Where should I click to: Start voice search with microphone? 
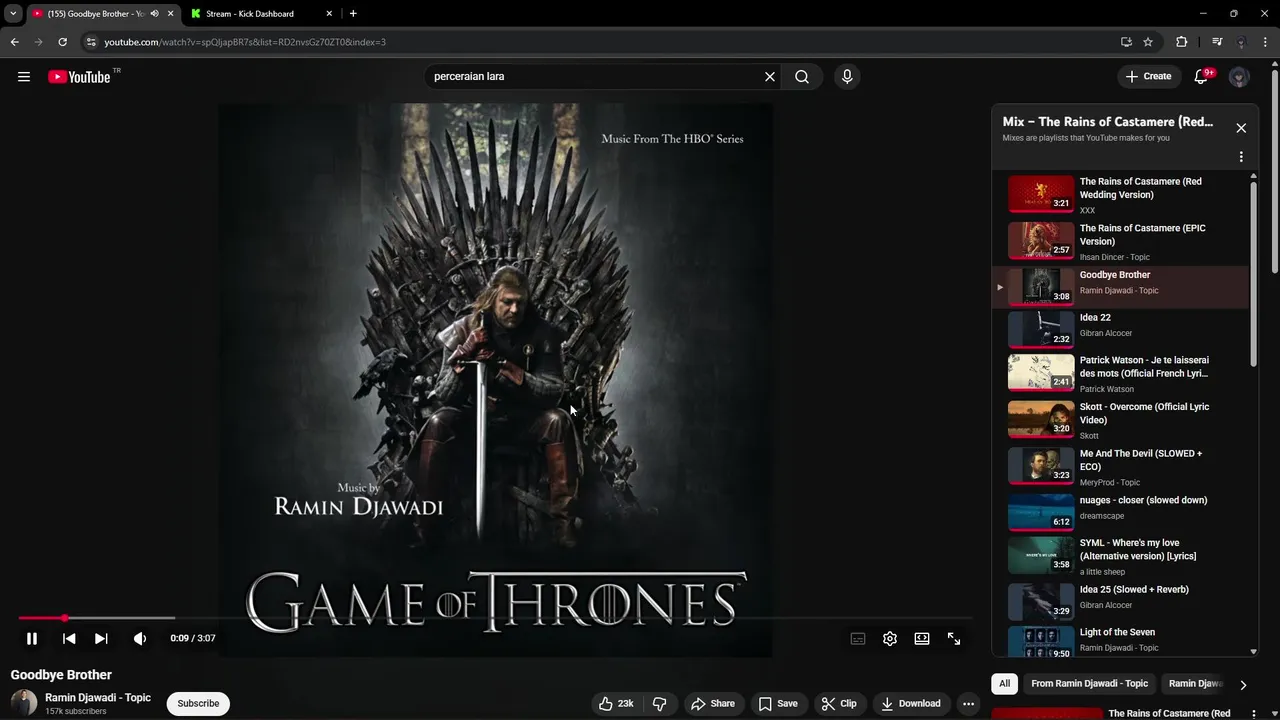(847, 77)
